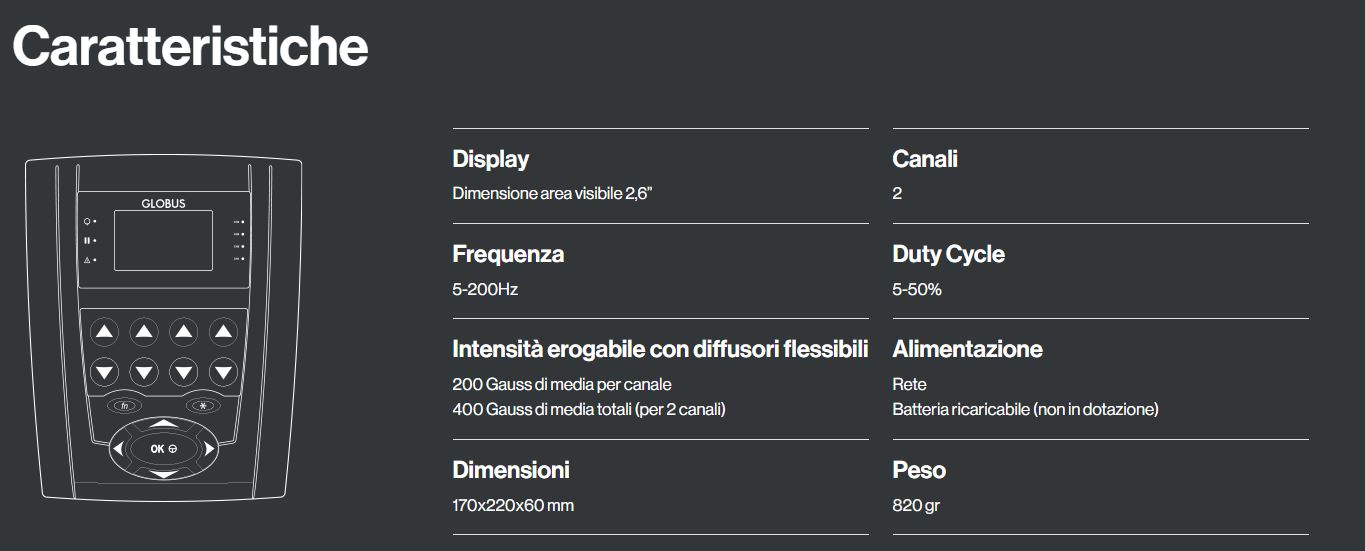The image size is (1365, 551).
Task: Click the second up arrow in the keypad row
Action: [x=144, y=331]
